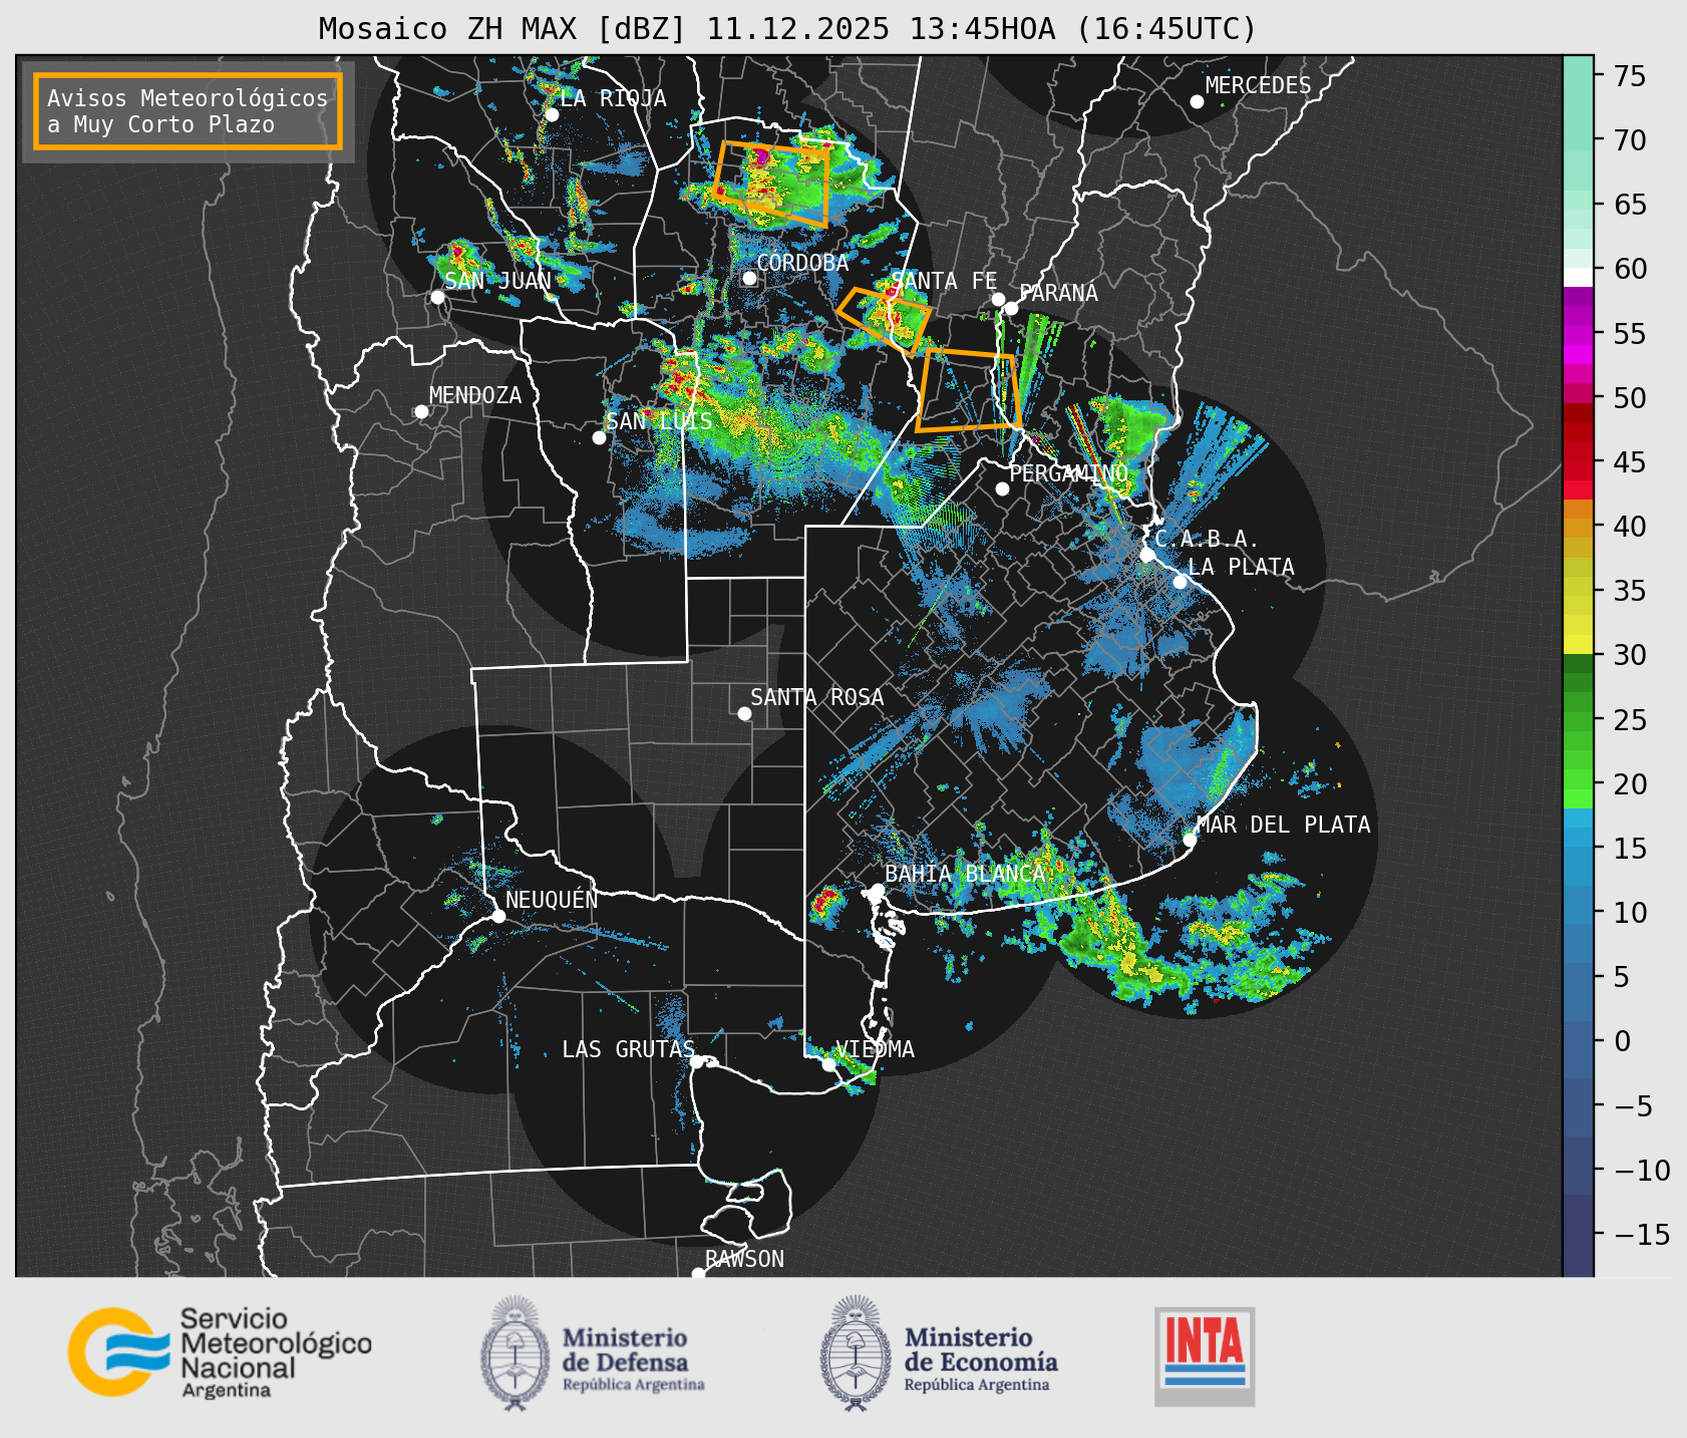Screen dimensions: 1687x1438
Task: Pick the Neuquén city marker dot
Action: [498, 916]
